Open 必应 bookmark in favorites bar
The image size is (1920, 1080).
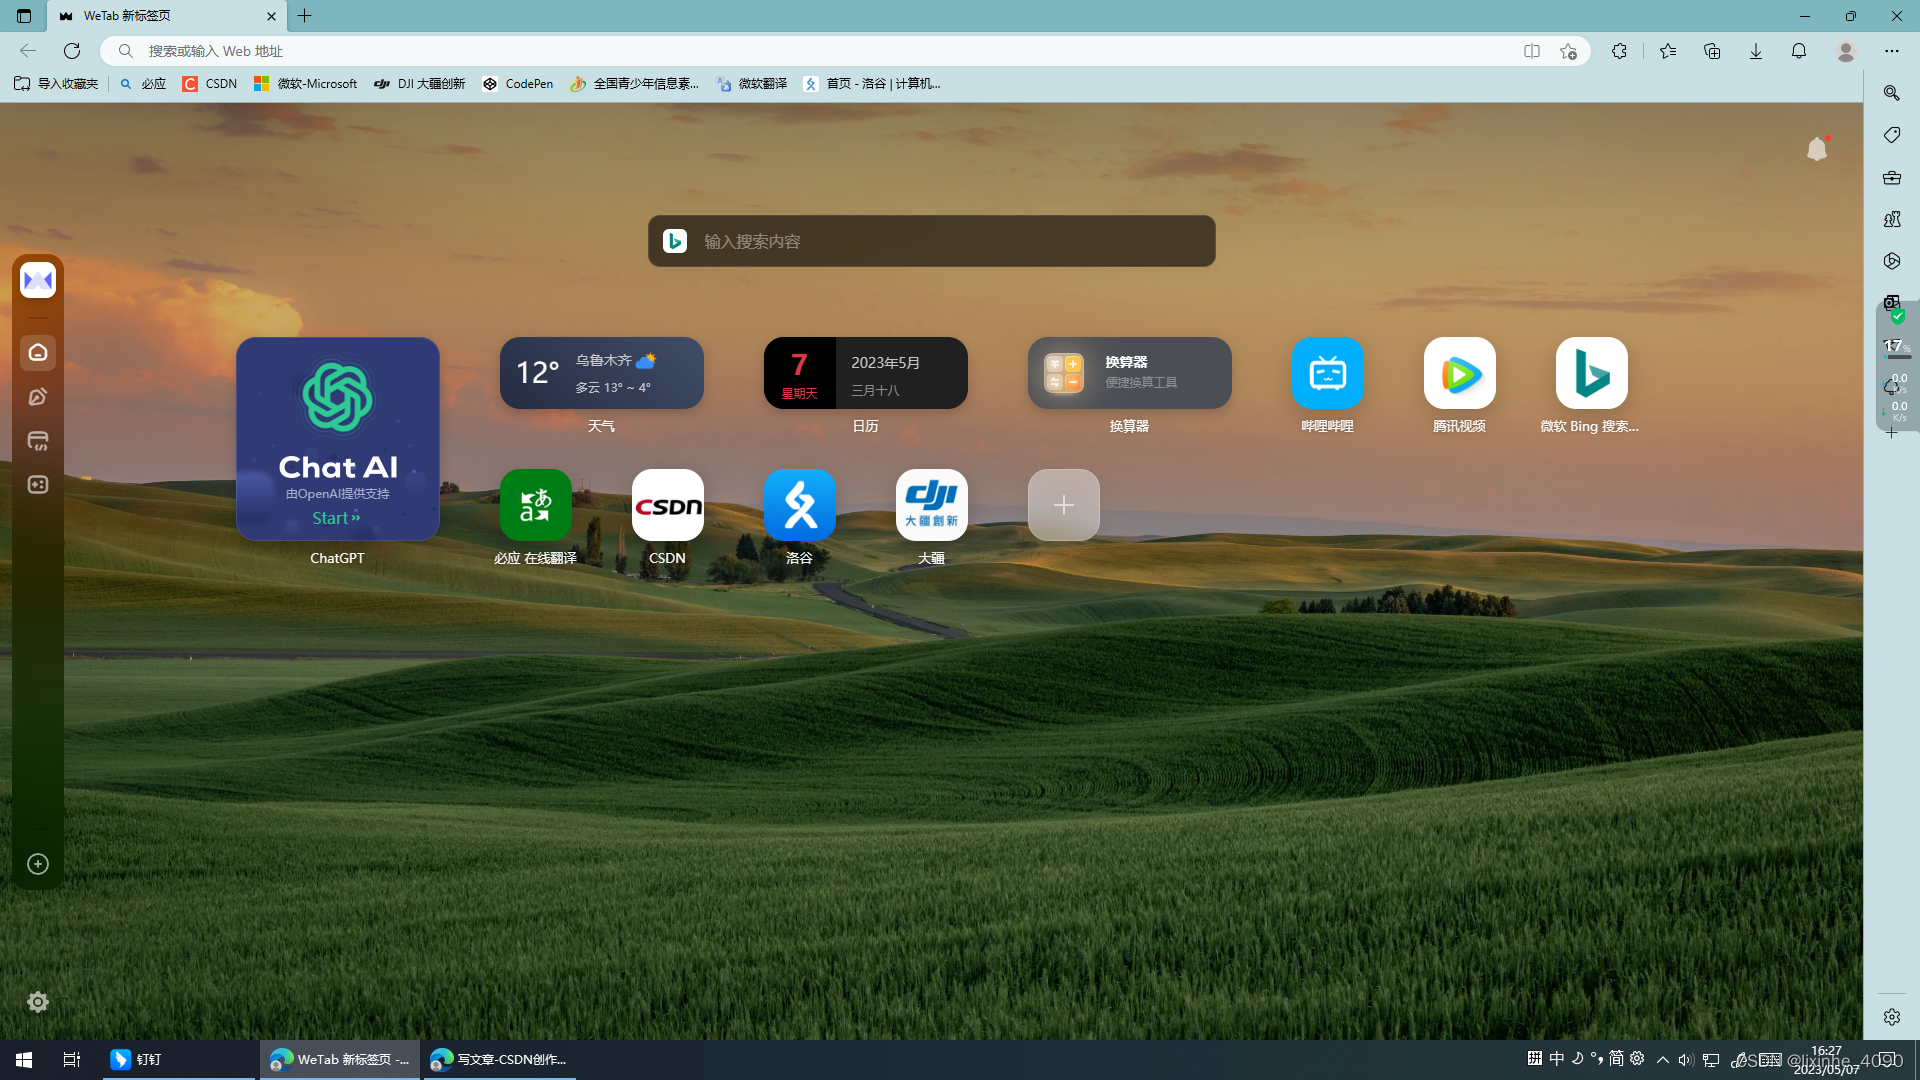143,84
